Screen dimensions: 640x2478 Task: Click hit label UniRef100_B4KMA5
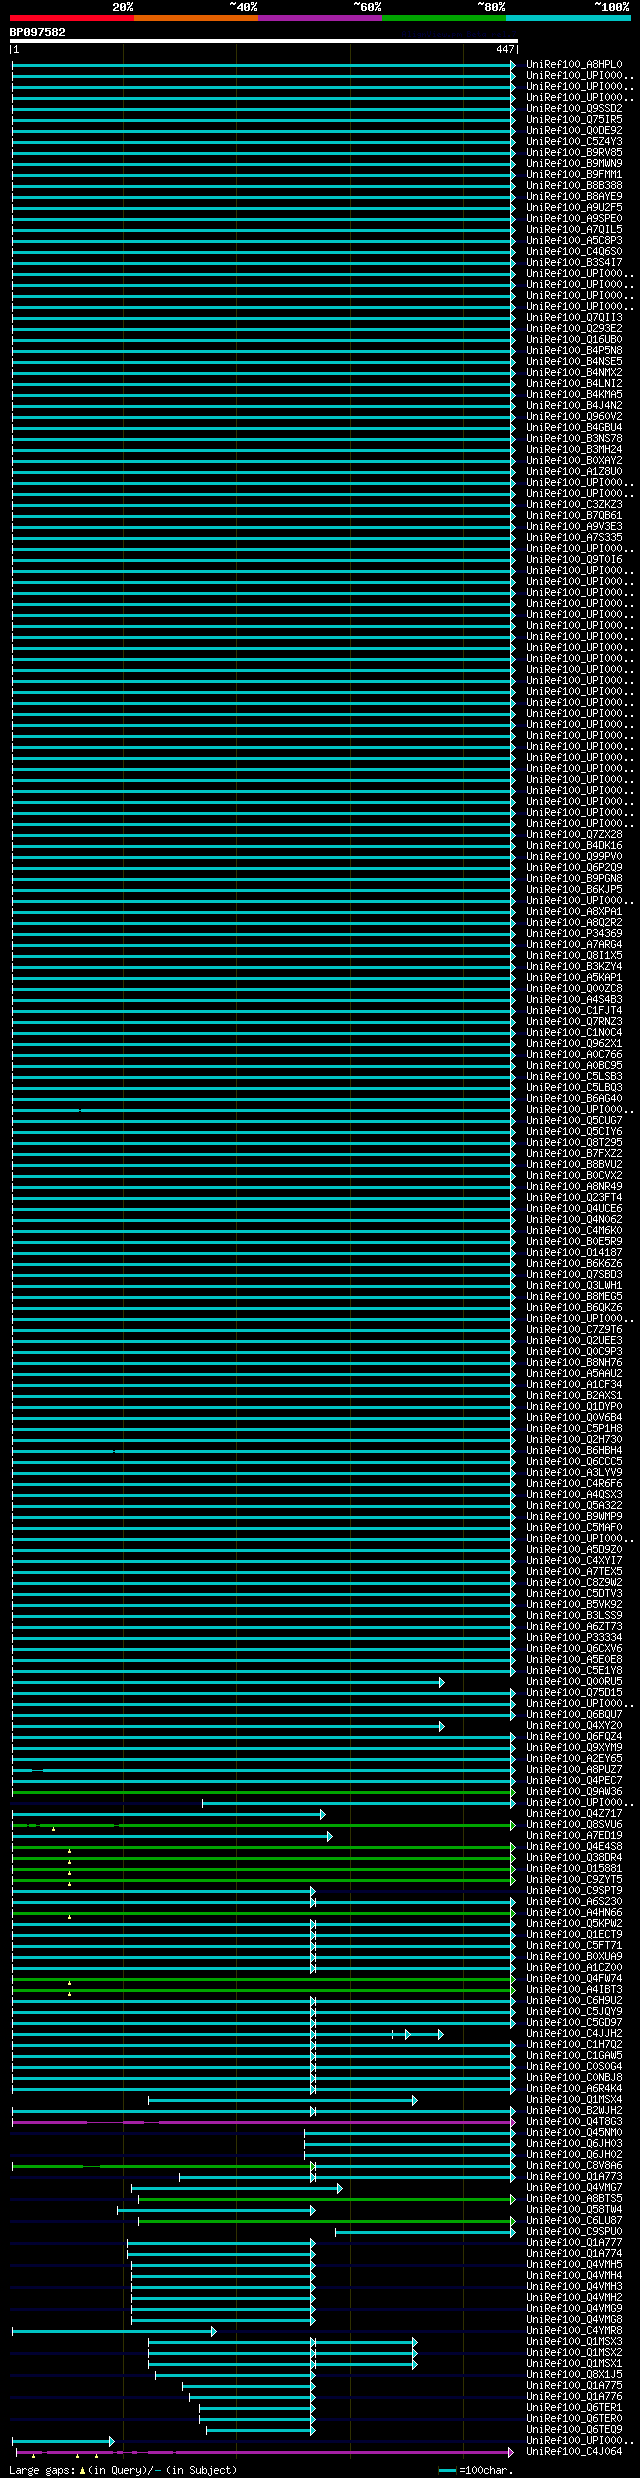point(574,395)
